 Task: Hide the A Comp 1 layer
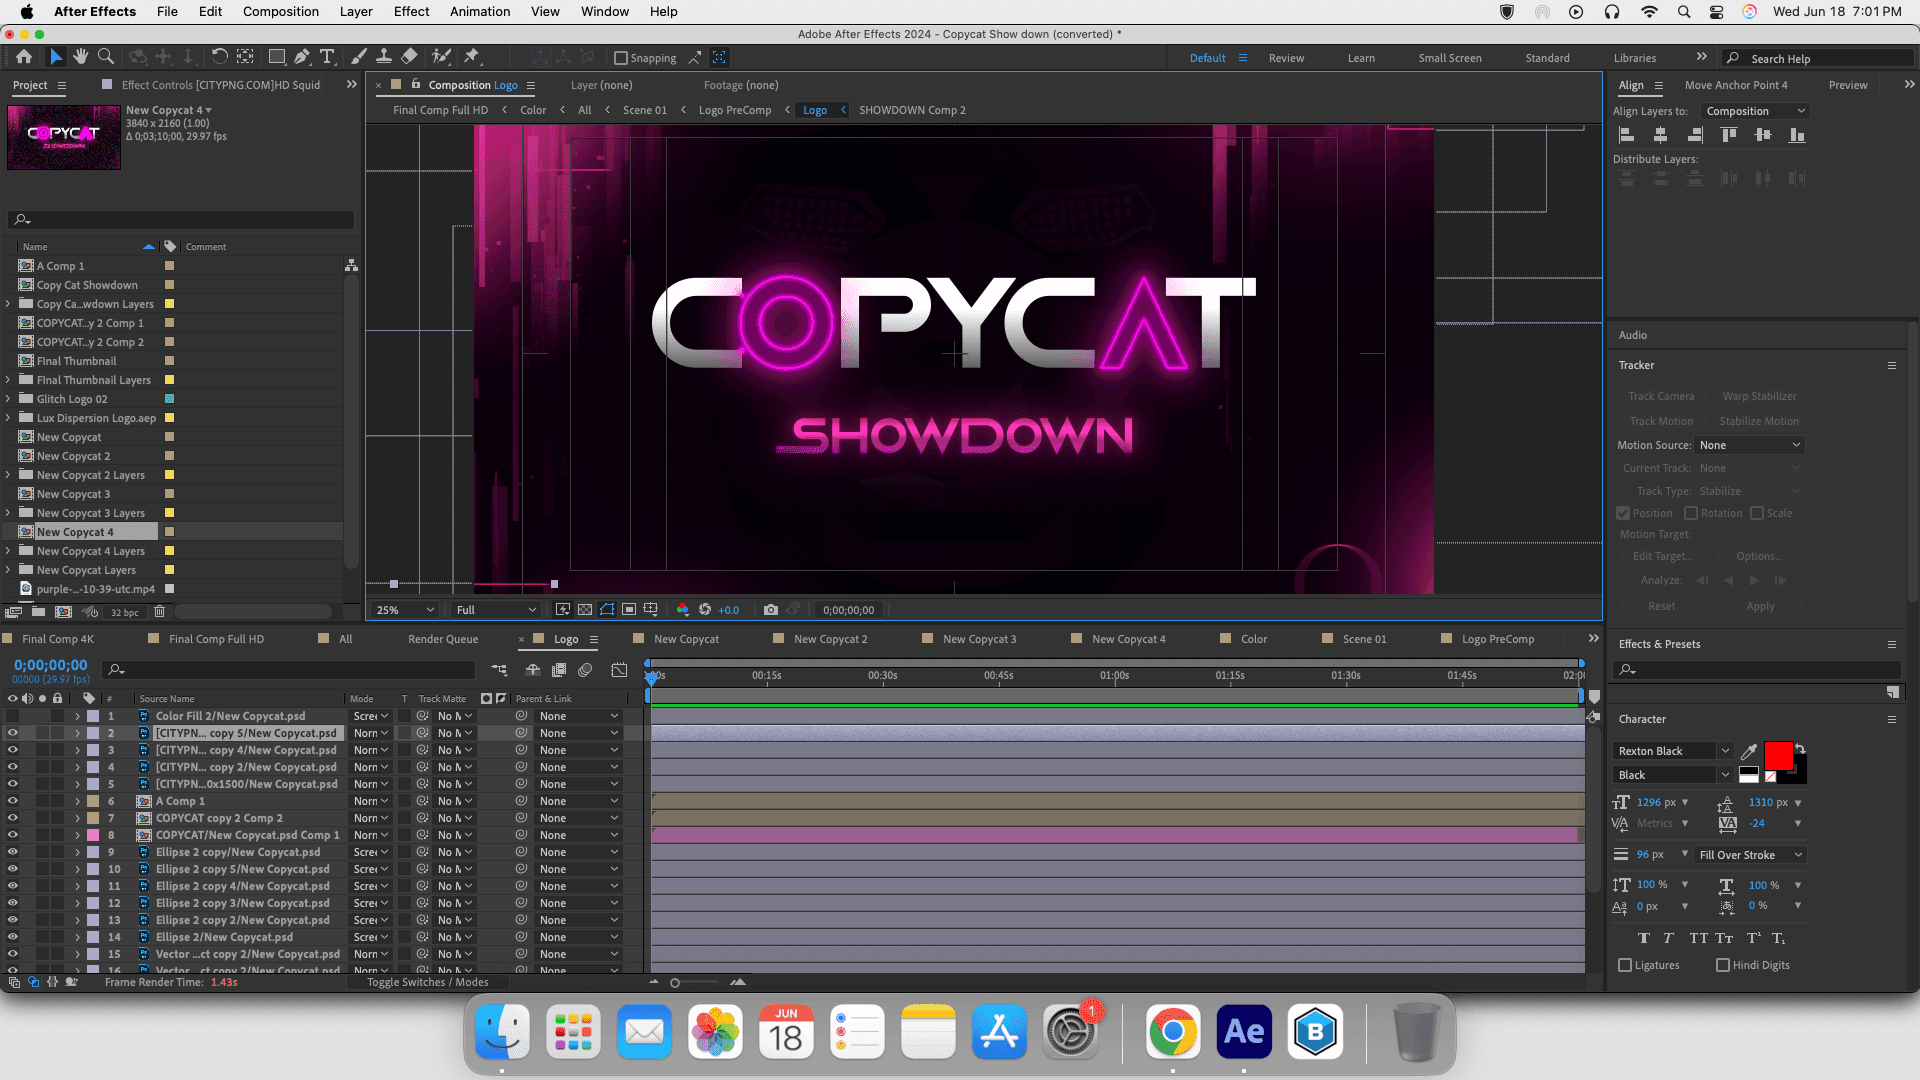(x=12, y=801)
